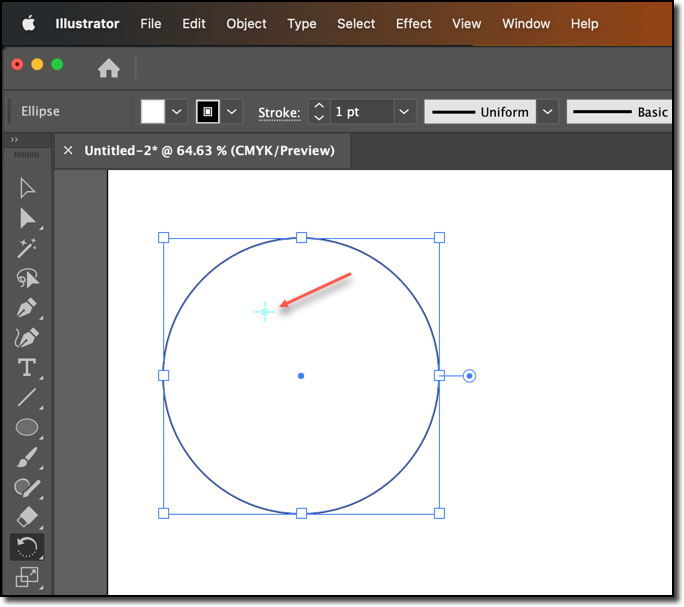Increase stroke weight with up stepper
Viewport: 684px width, 607px height.
tap(319, 106)
